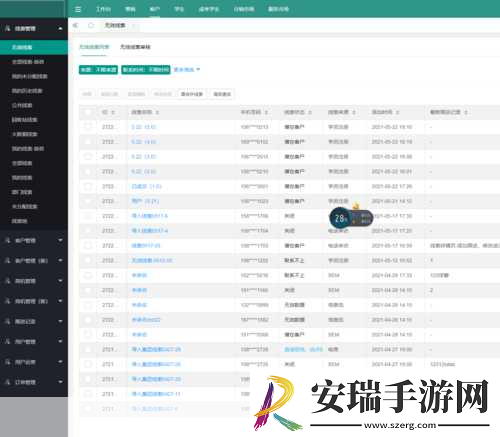Screen dimensions: 500x437
Task: Expand the third collapsed sidebar section via its arrow
Action: pos(60,281)
